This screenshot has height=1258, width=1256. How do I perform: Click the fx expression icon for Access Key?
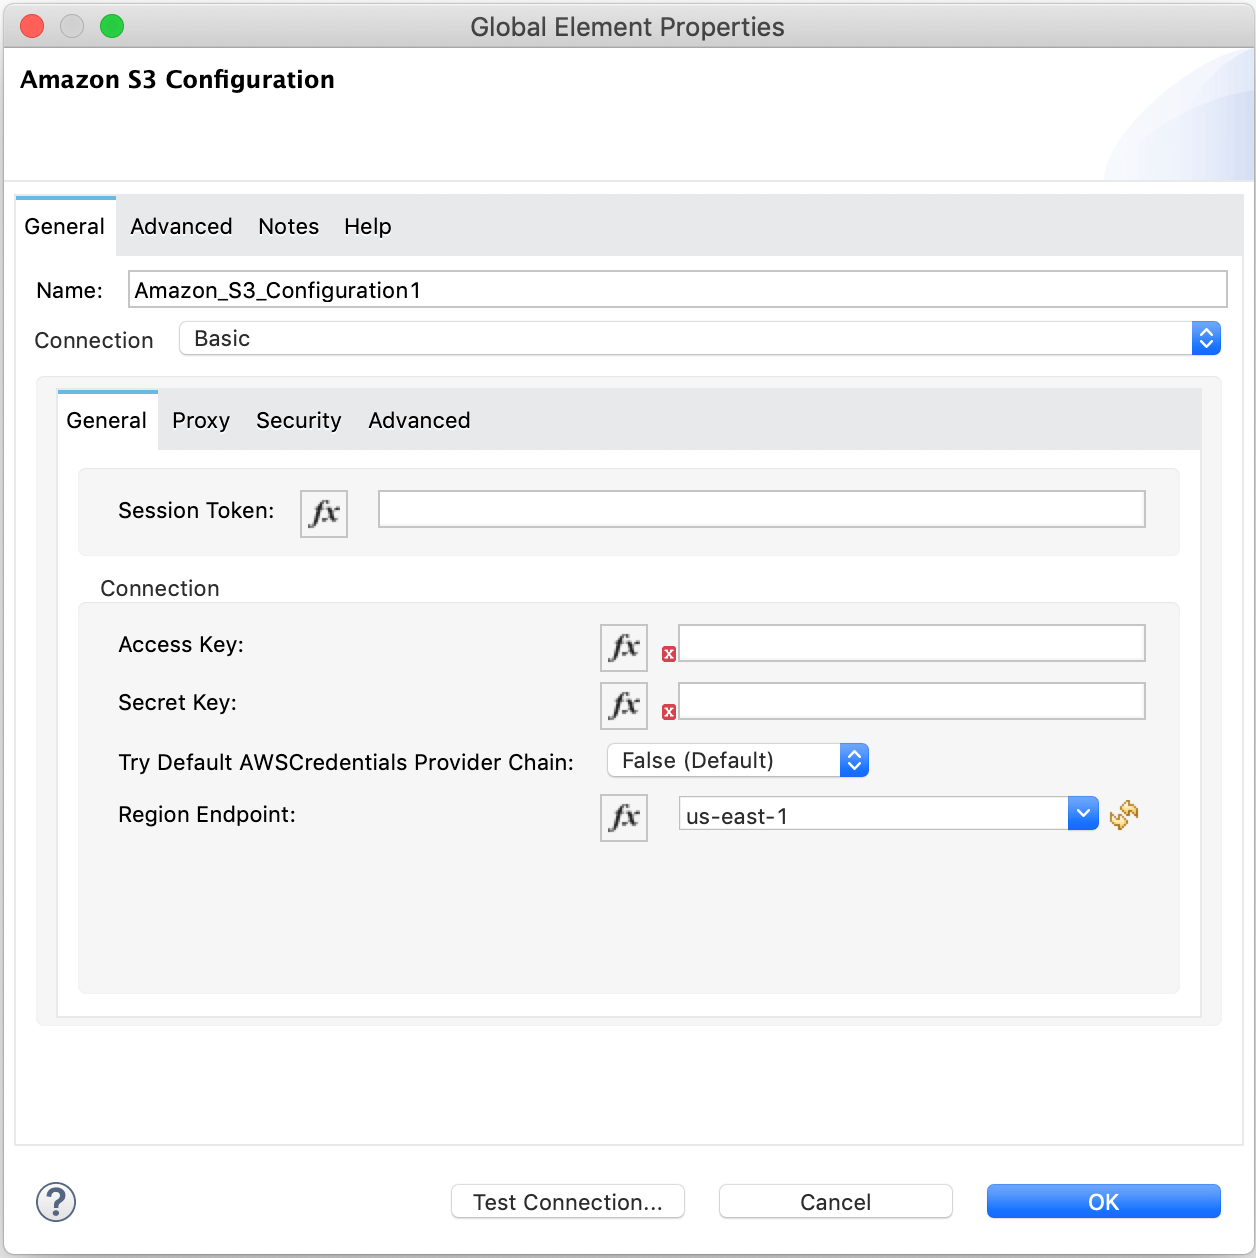[623, 647]
